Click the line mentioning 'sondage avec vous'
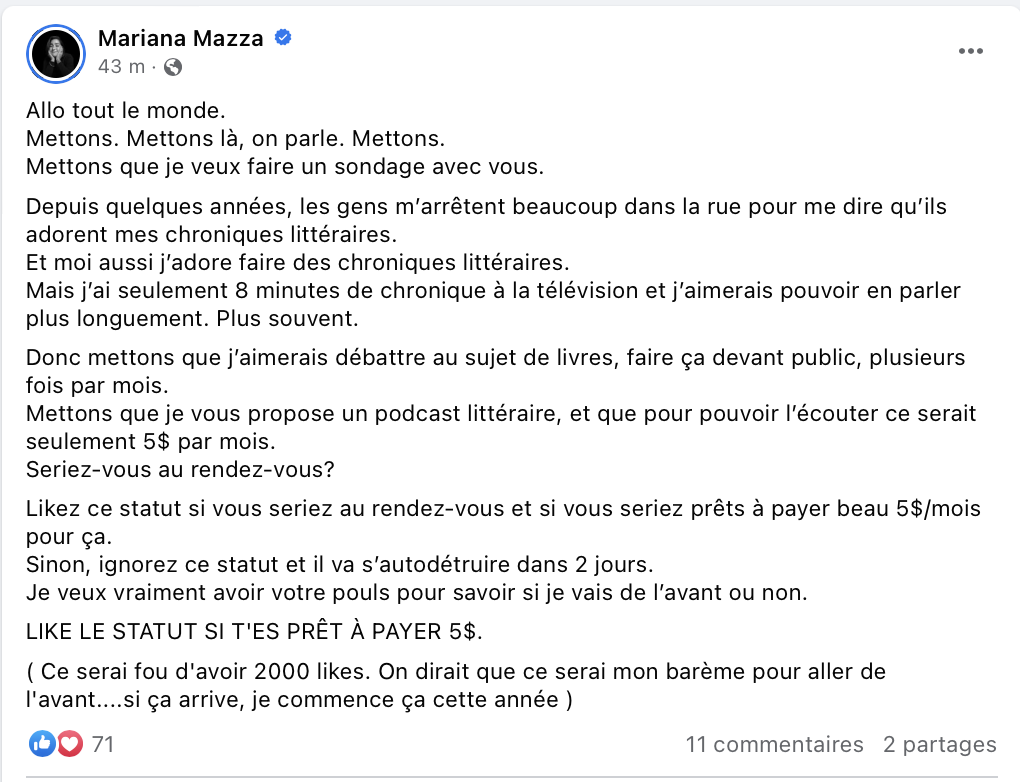The width and height of the screenshot is (1020, 782). (285, 167)
